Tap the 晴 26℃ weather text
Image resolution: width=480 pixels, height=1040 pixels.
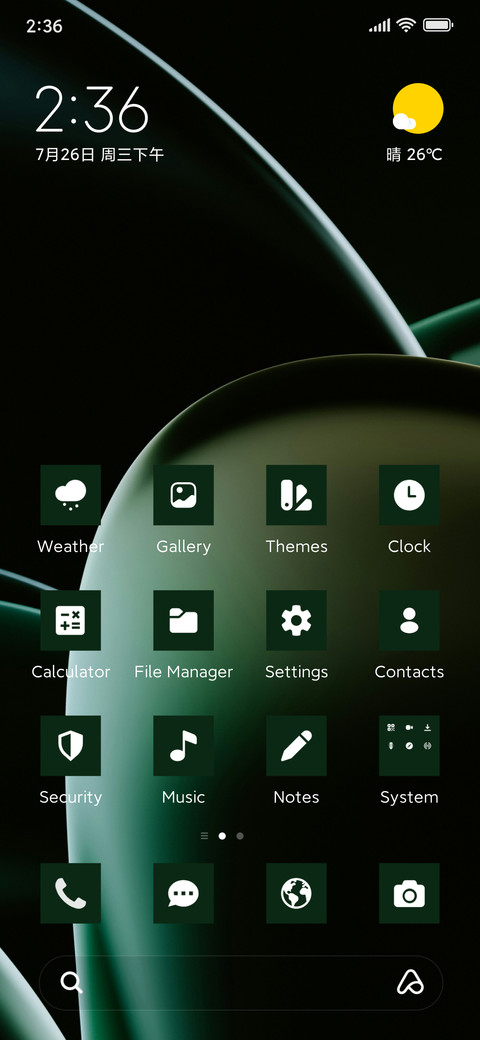(x=414, y=155)
